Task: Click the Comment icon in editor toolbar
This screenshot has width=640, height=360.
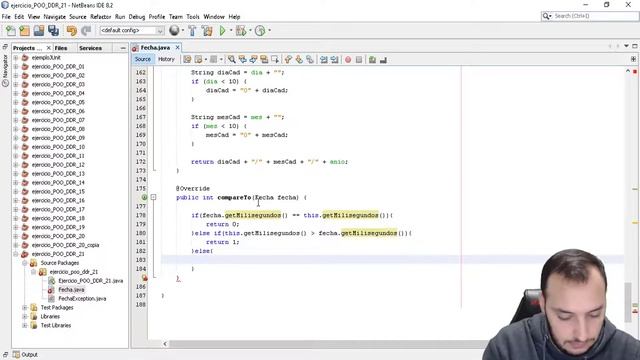Action: (x=372, y=60)
